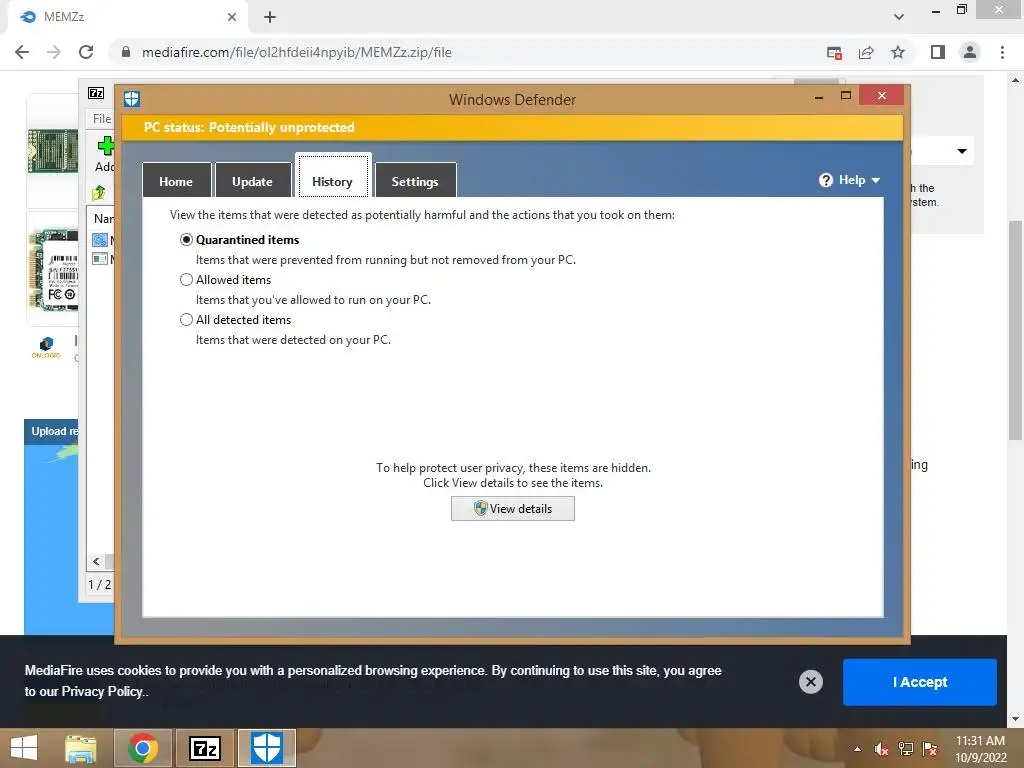Open File Explorer from the taskbar
Image resolution: width=1024 pixels, height=768 pixels.
pos(81,748)
